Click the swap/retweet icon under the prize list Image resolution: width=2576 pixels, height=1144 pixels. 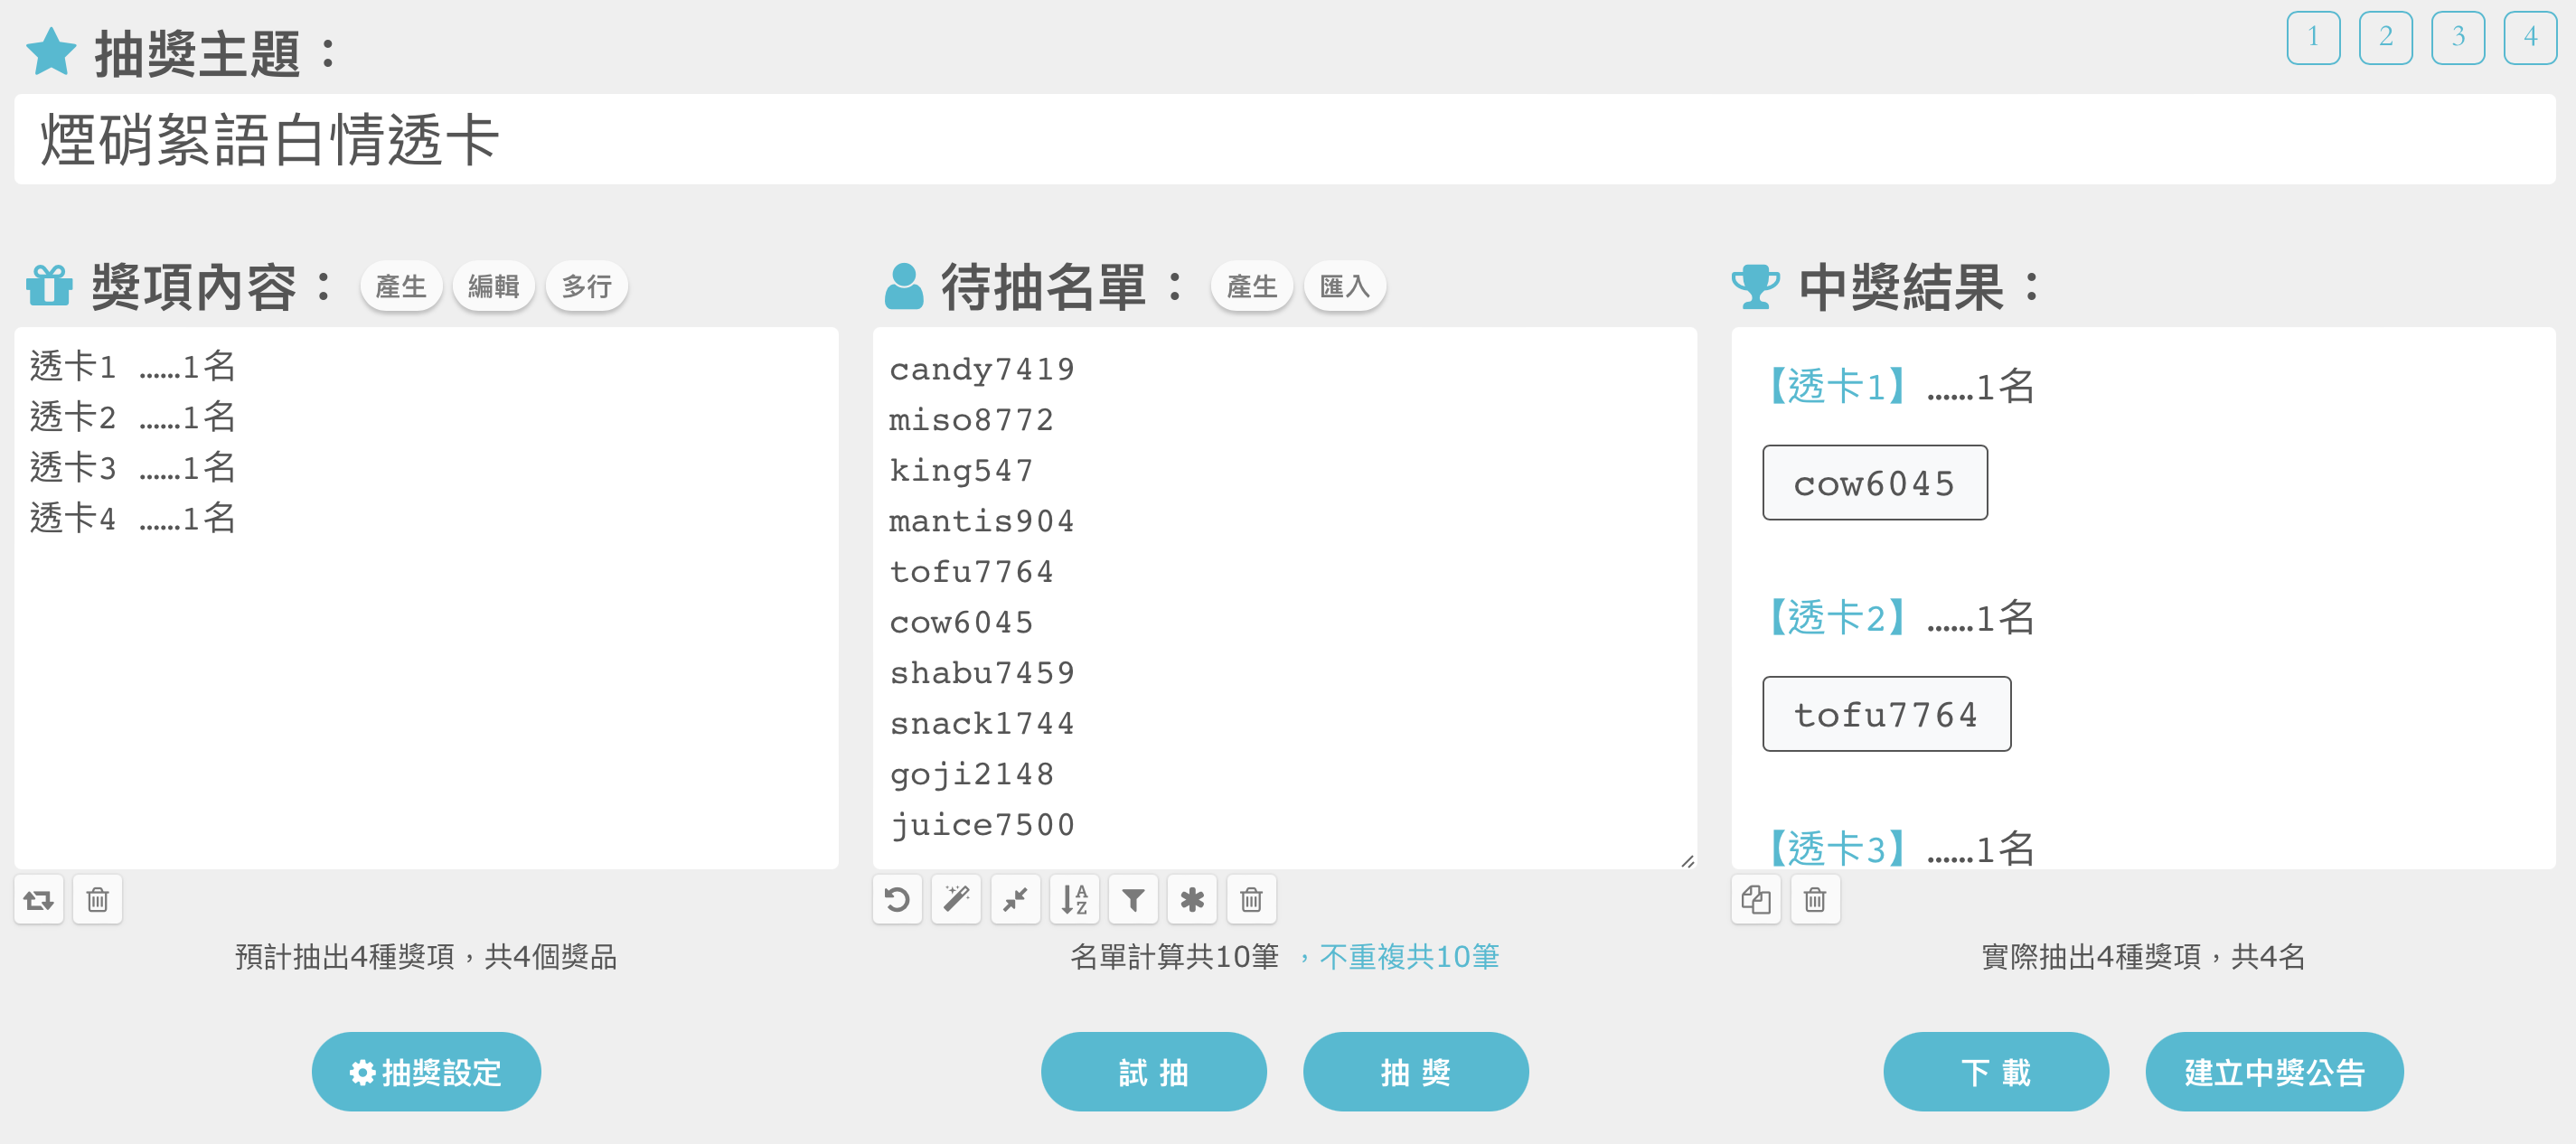pyautogui.click(x=39, y=899)
